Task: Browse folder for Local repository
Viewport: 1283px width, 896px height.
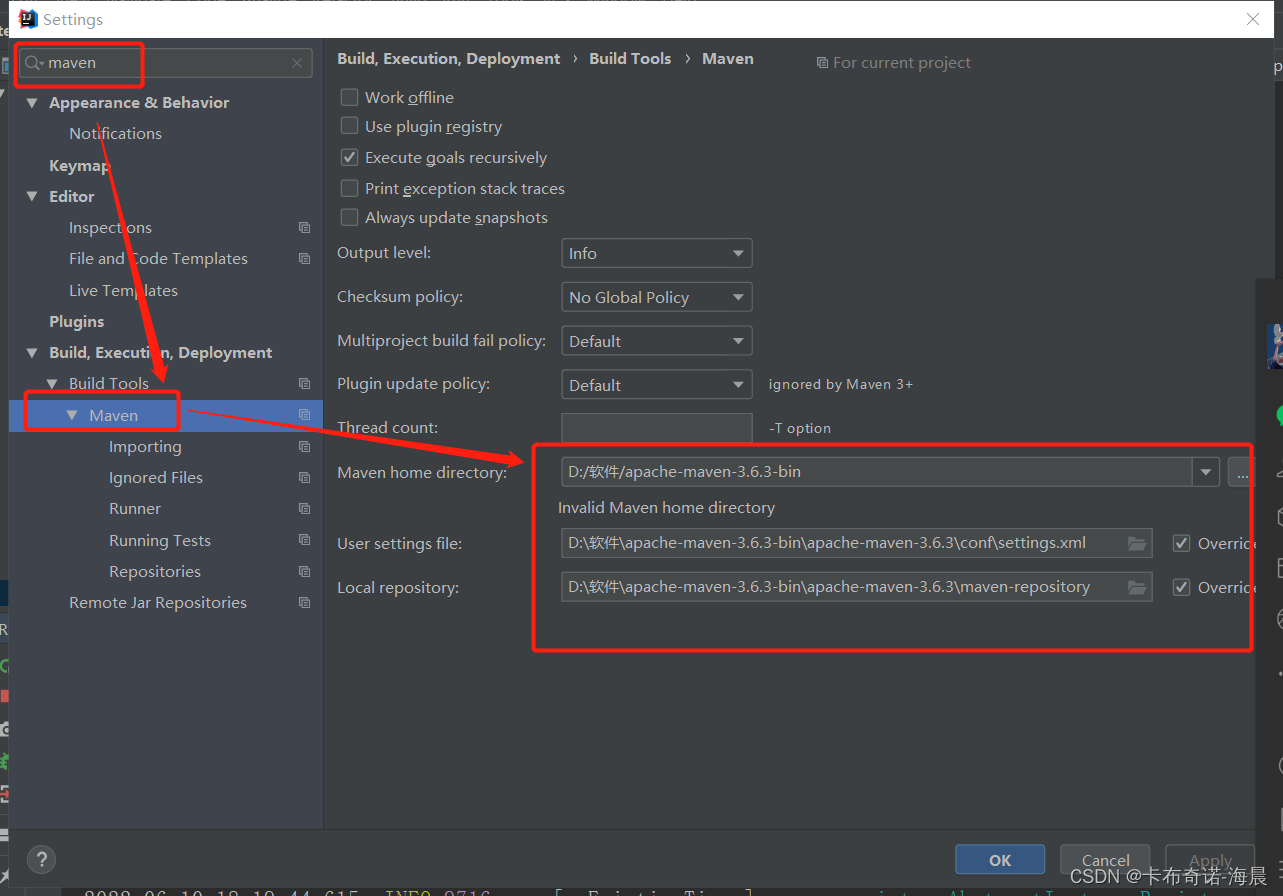Action: point(1136,587)
